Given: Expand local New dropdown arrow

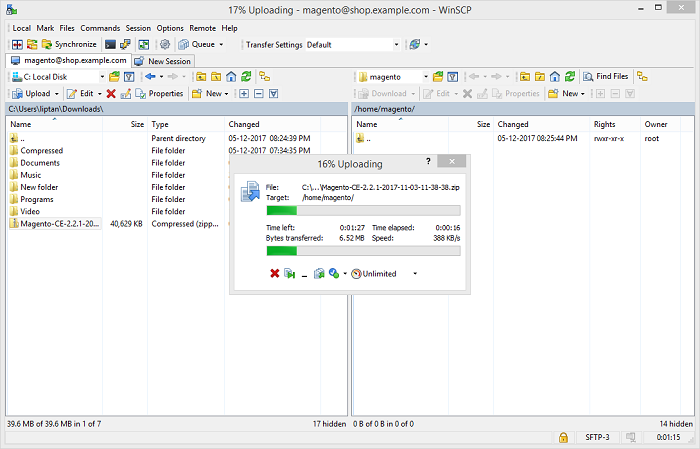Looking at the screenshot, I should coord(226,94).
